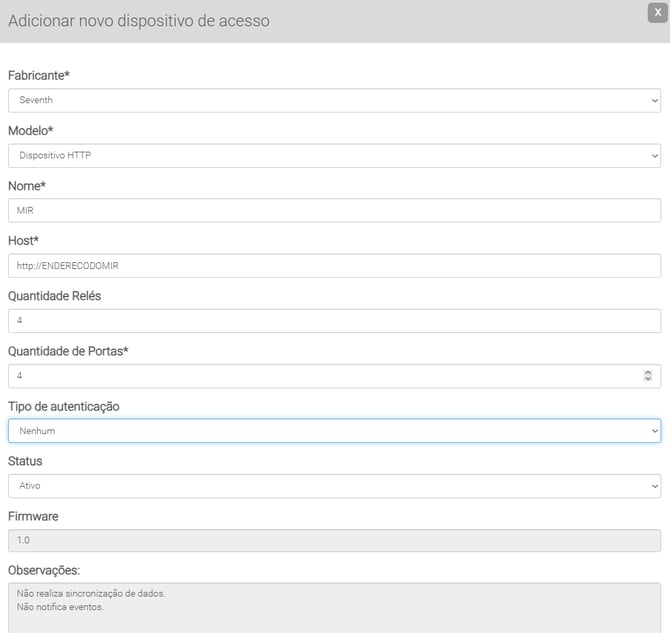This screenshot has width=670, height=633.
Task: Expand the Tipo de autenticação dropdown
Action: (x=334, y=431)
